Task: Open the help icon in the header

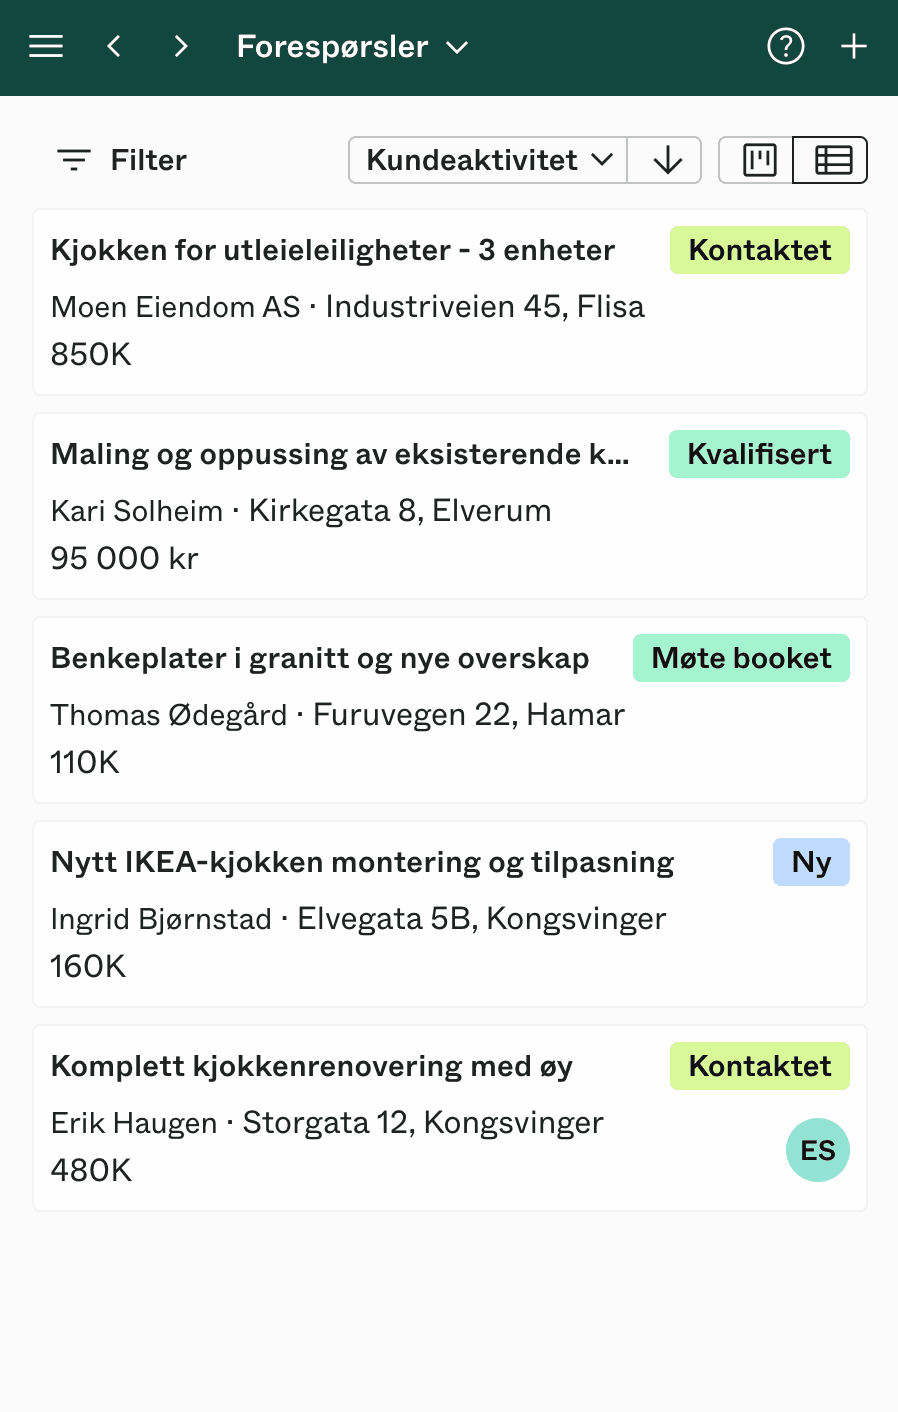Action: pos(786,46)
